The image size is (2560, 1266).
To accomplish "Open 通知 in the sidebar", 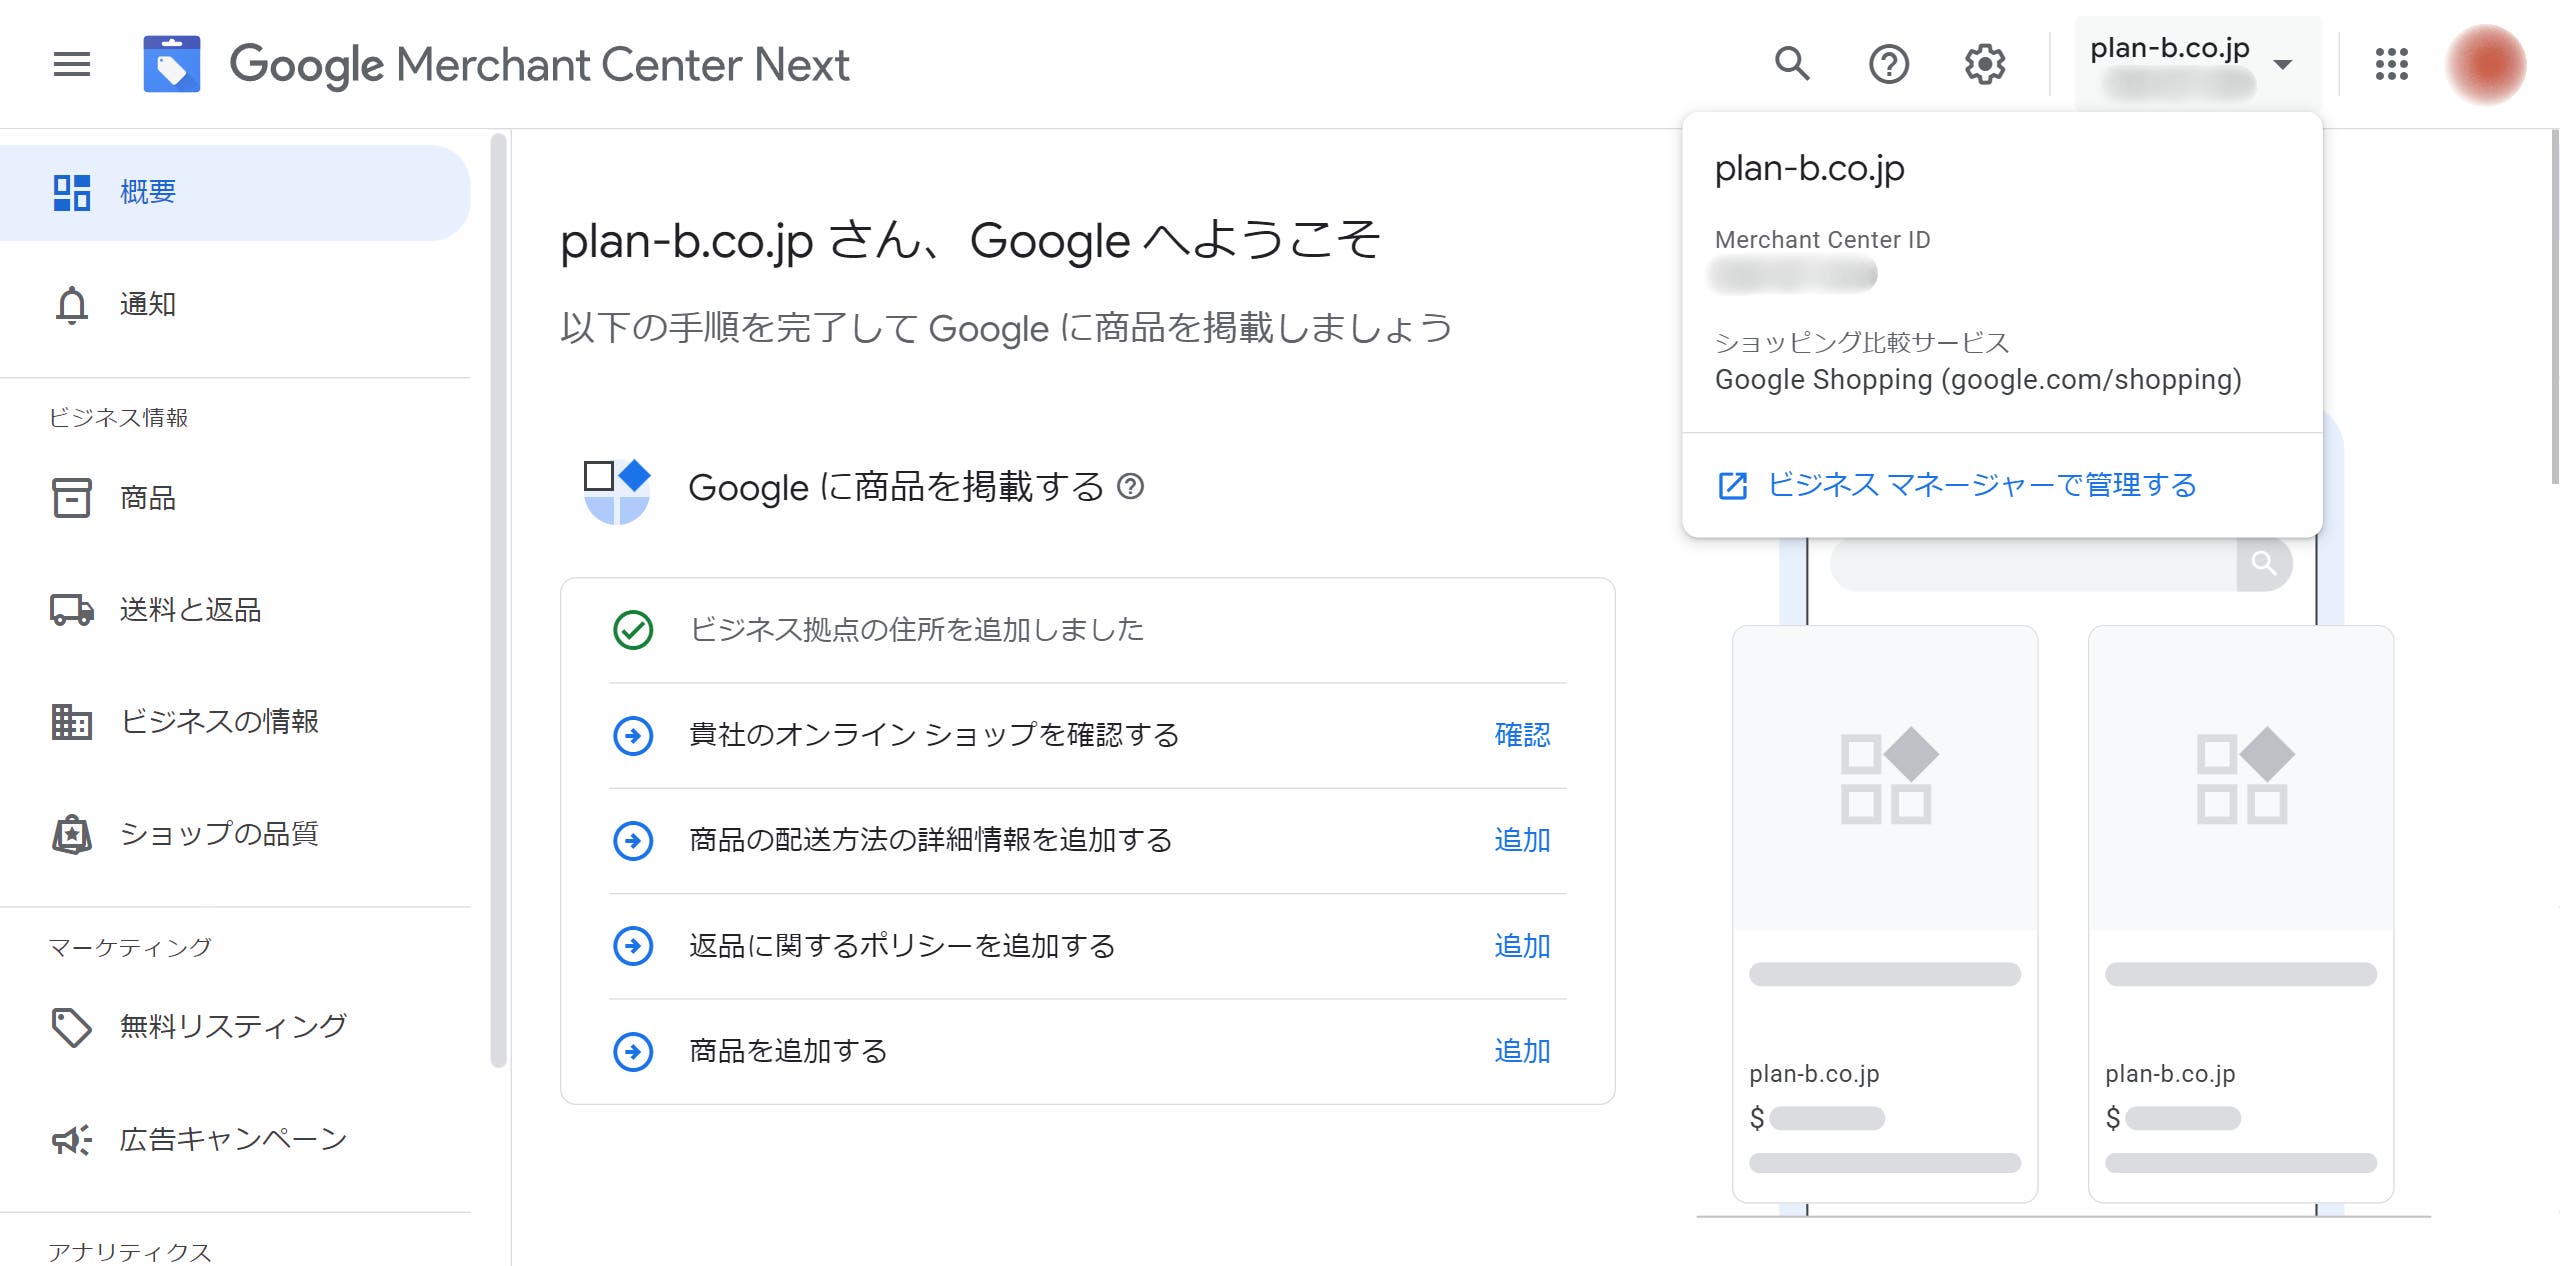I will tap(235, 304).
